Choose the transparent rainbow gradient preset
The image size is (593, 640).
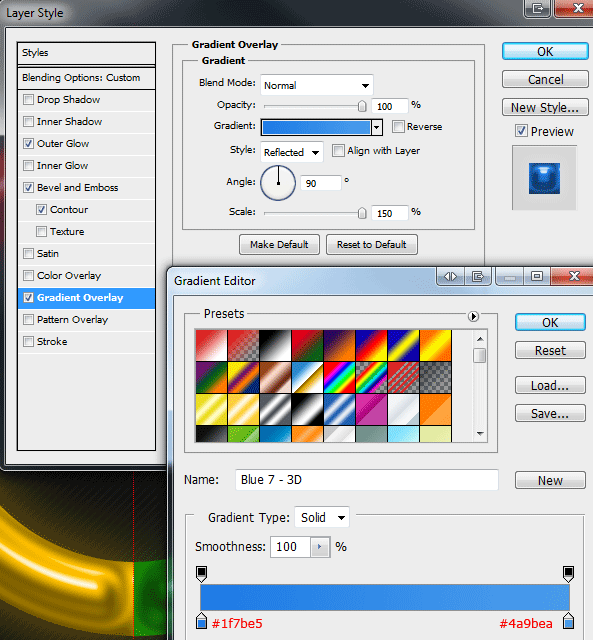click(x=371, y=378)
